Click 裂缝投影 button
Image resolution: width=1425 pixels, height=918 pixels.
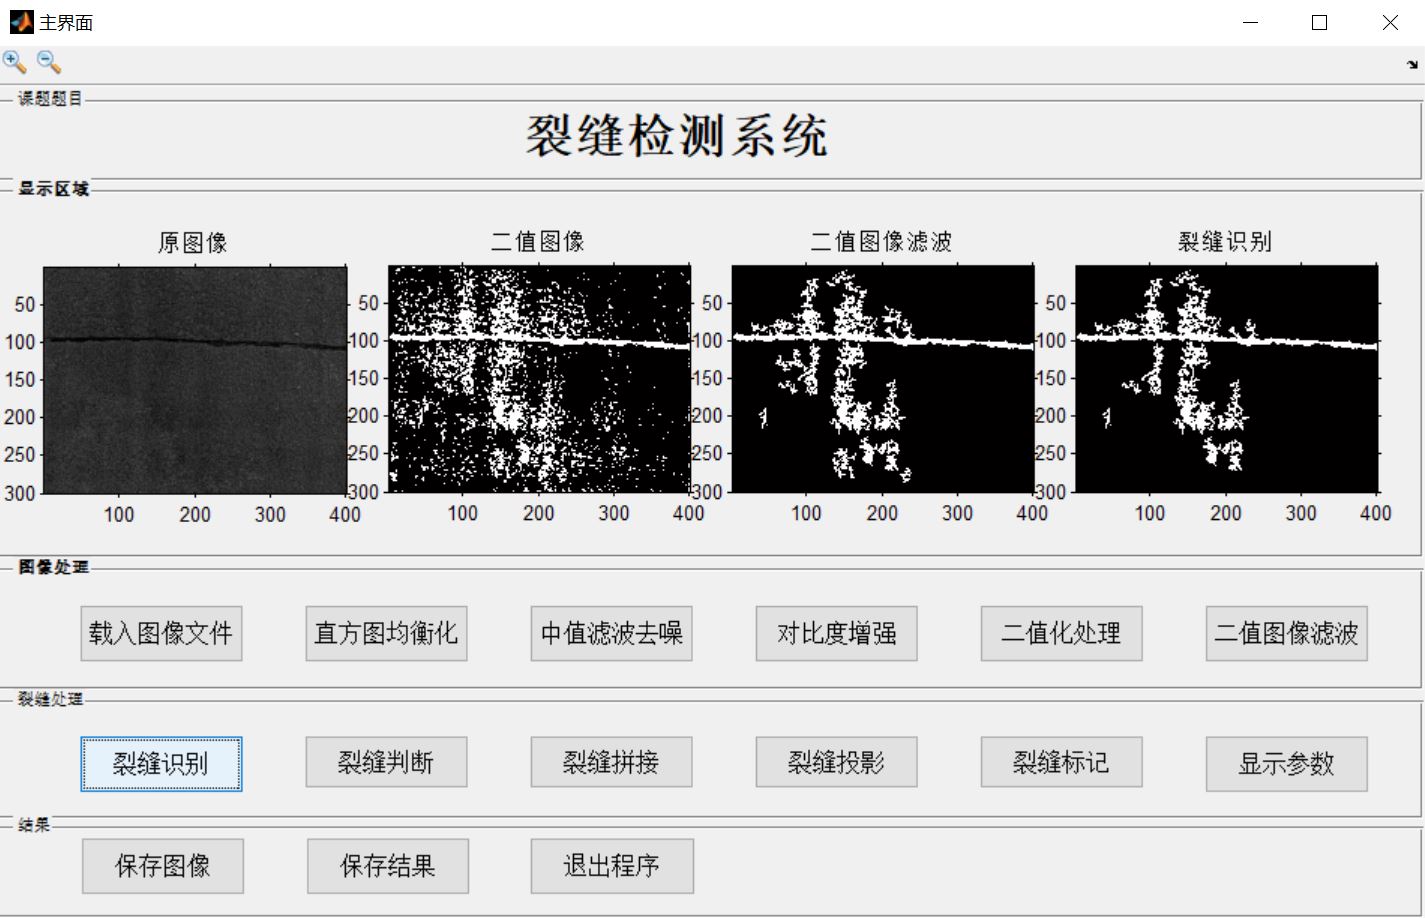click(x=836, y=764)
